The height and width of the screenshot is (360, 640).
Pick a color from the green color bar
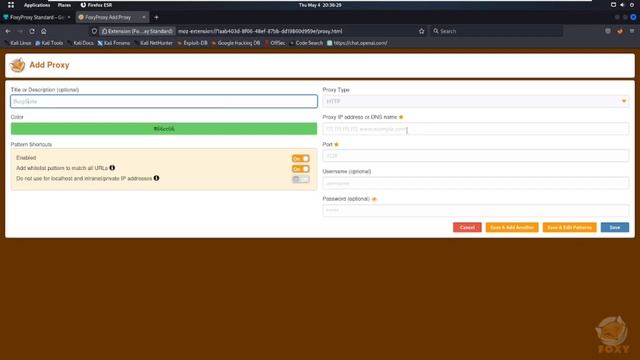pyautogui.click(x=164, y=129)
